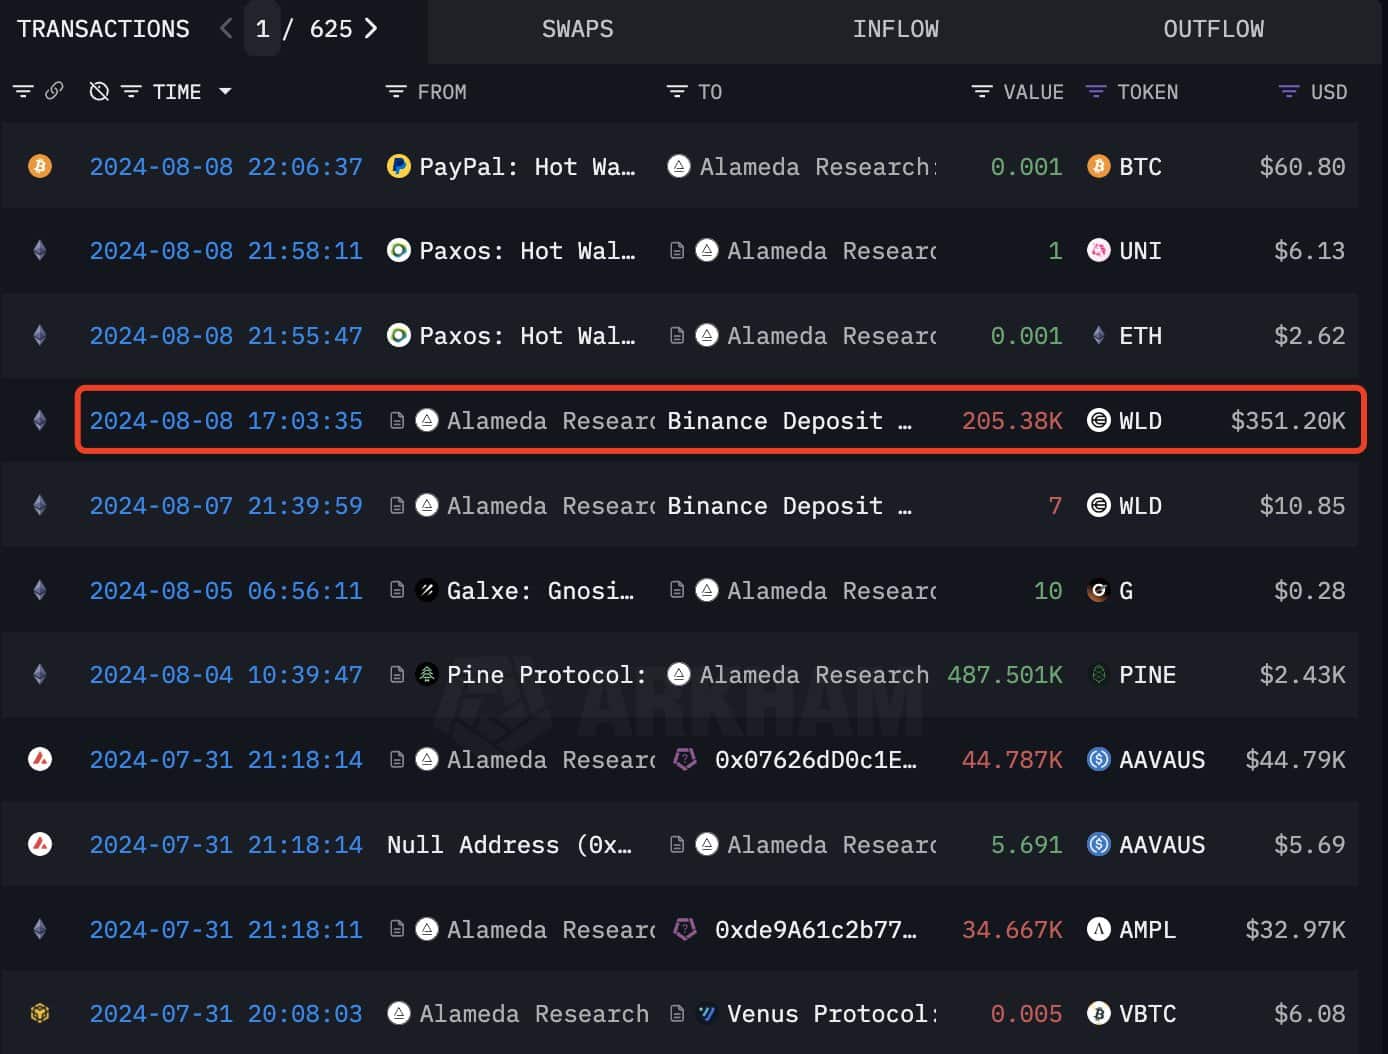The image size is (1388, 1054).
Task: Open the Pine Protocol: sender entity
Action: (546, 674)
